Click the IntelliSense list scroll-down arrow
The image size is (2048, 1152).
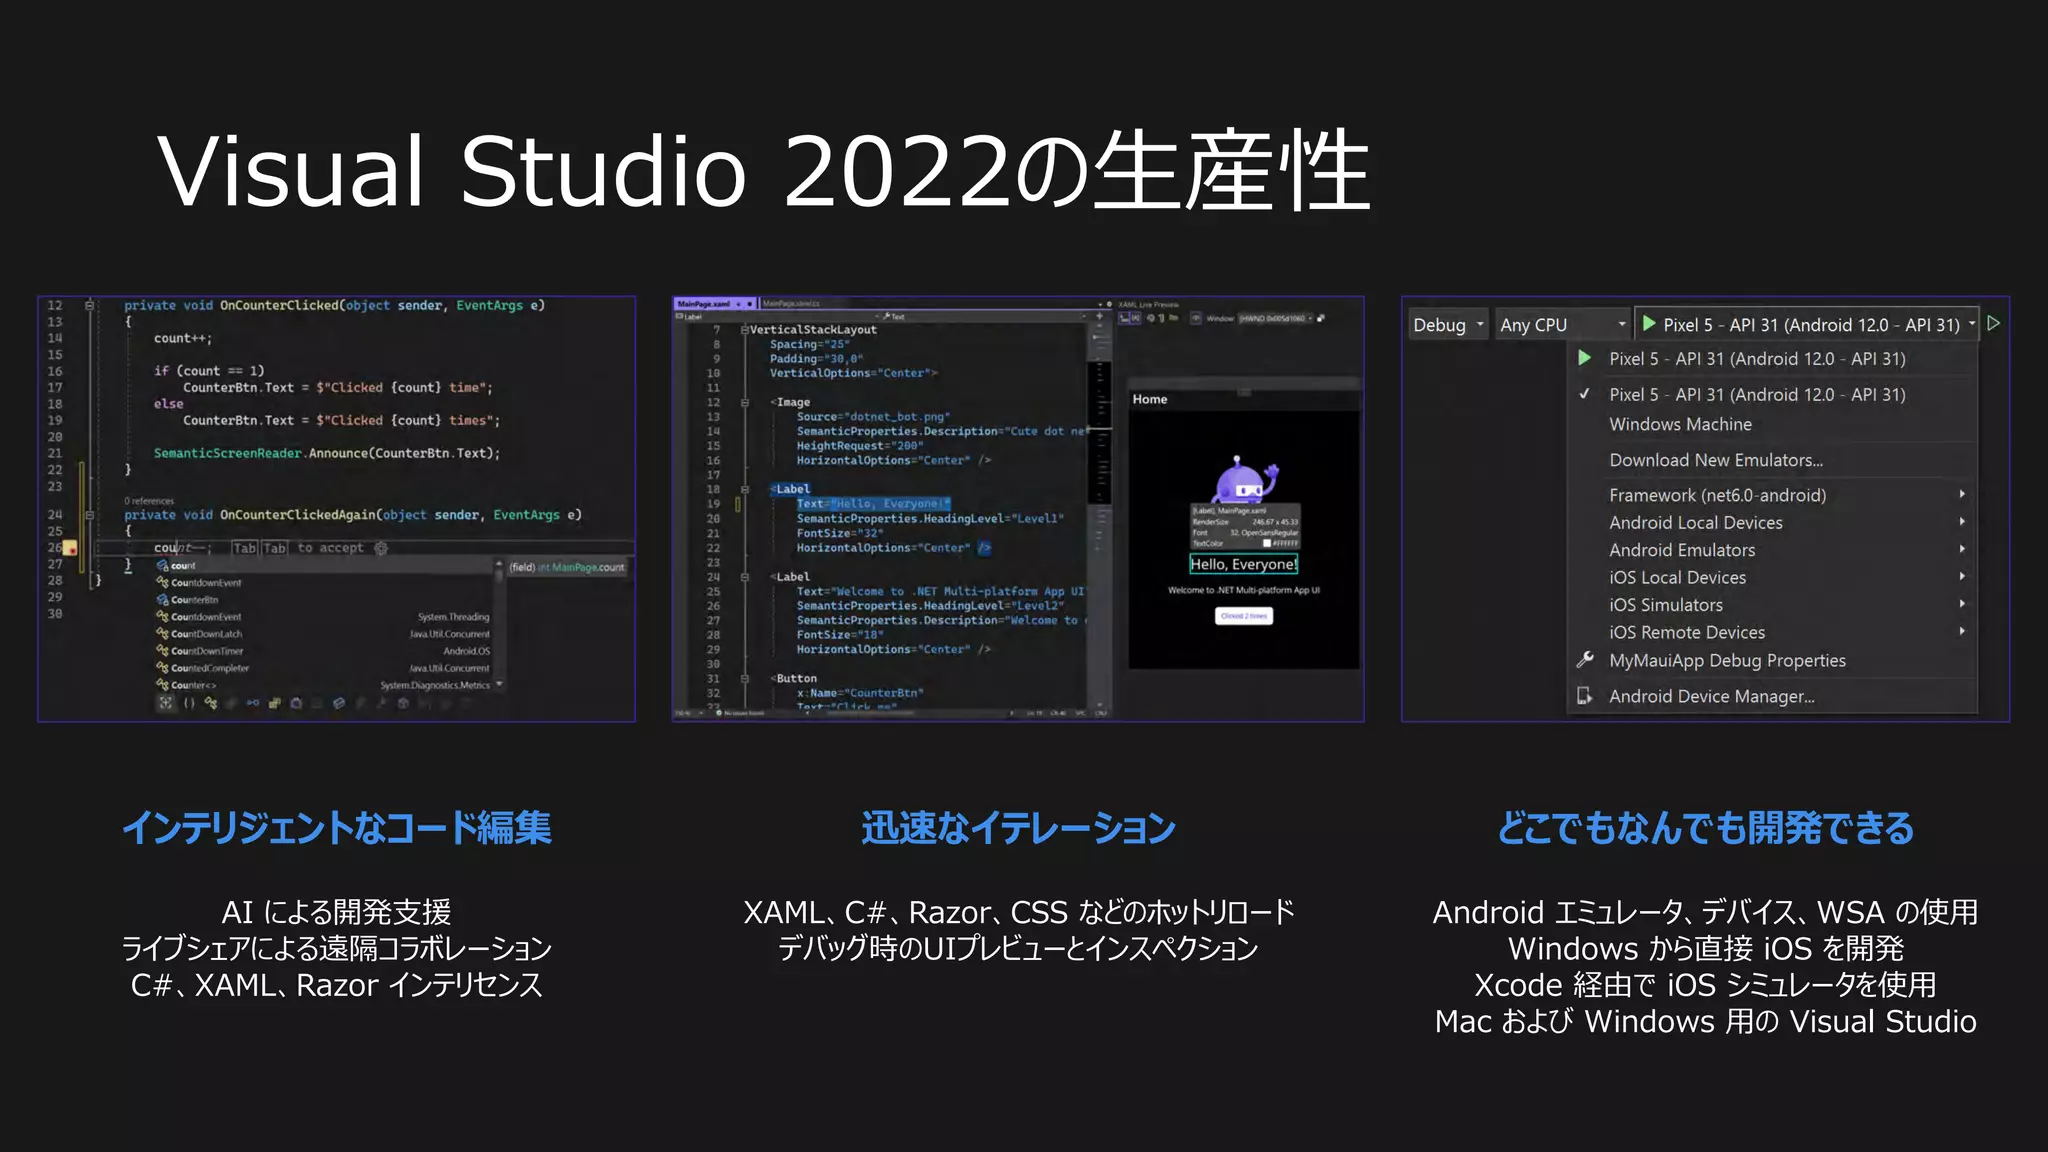pos(499,685)
